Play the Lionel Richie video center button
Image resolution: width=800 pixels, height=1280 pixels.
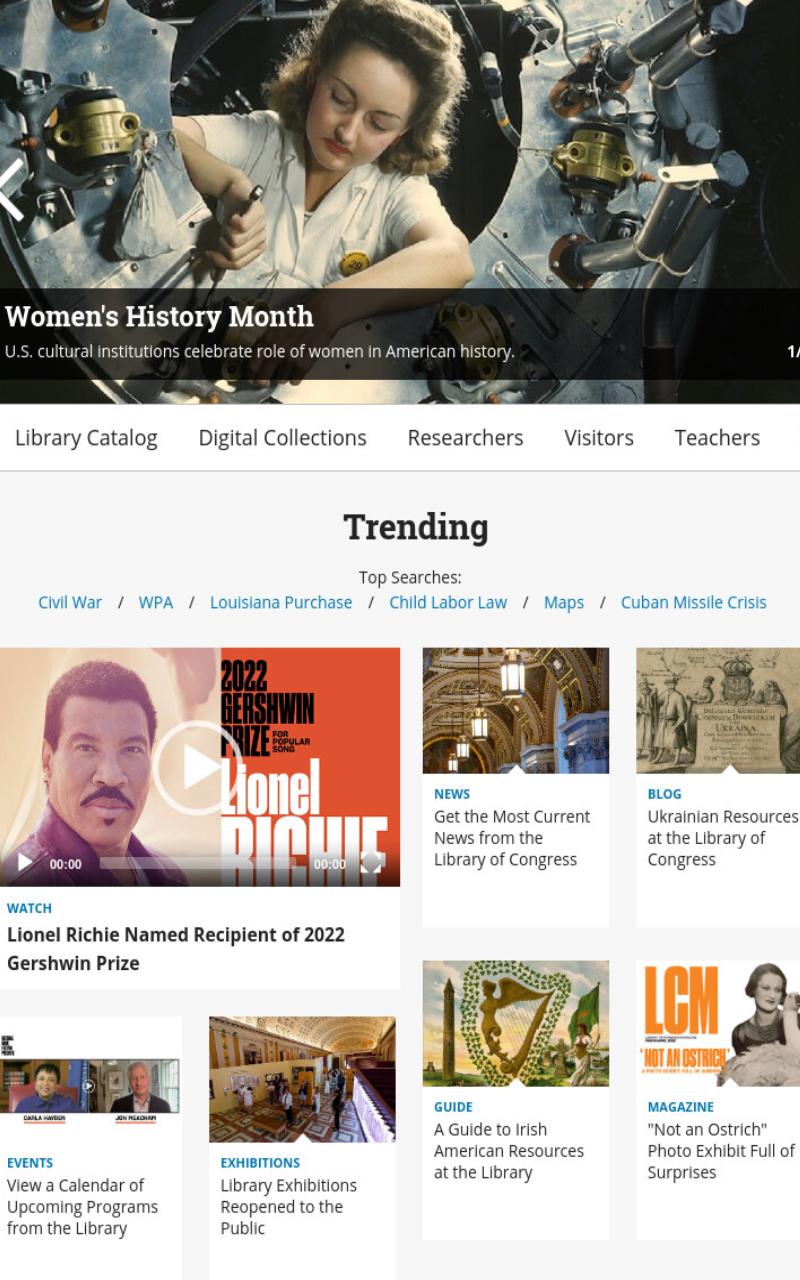[198, 767]
